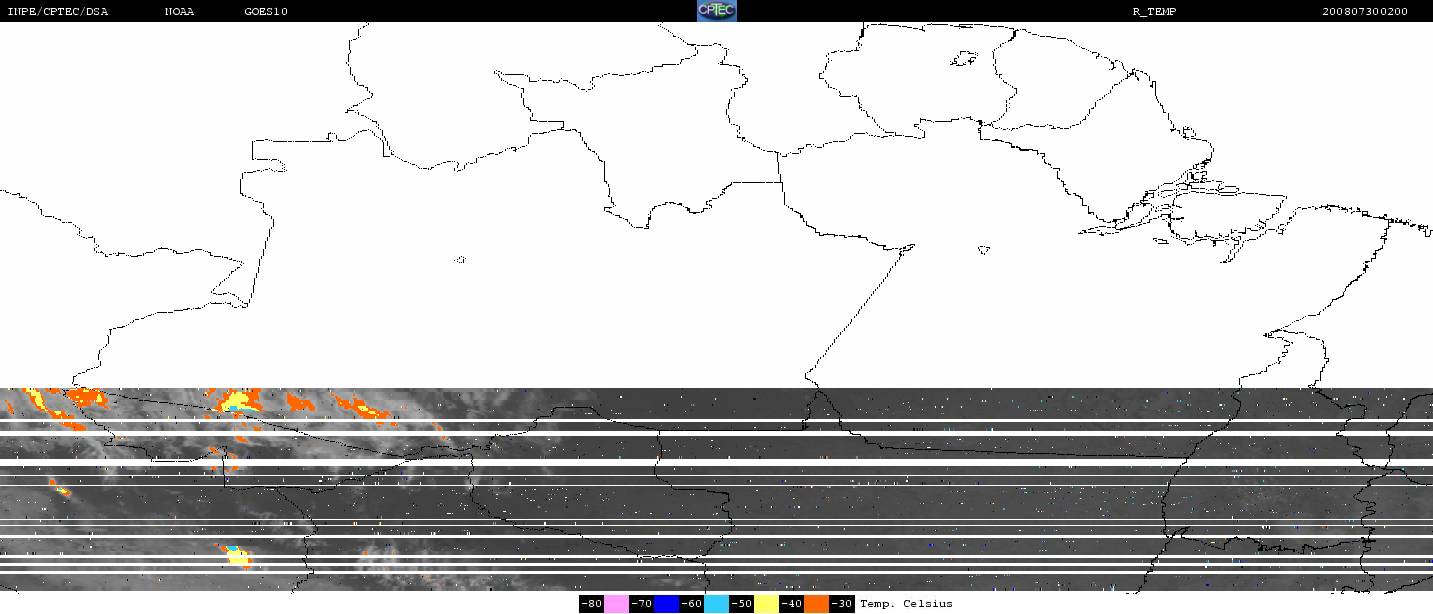The image size is (1433, 614).
Task: Click the -30 legend value
Action: (841, 604)
